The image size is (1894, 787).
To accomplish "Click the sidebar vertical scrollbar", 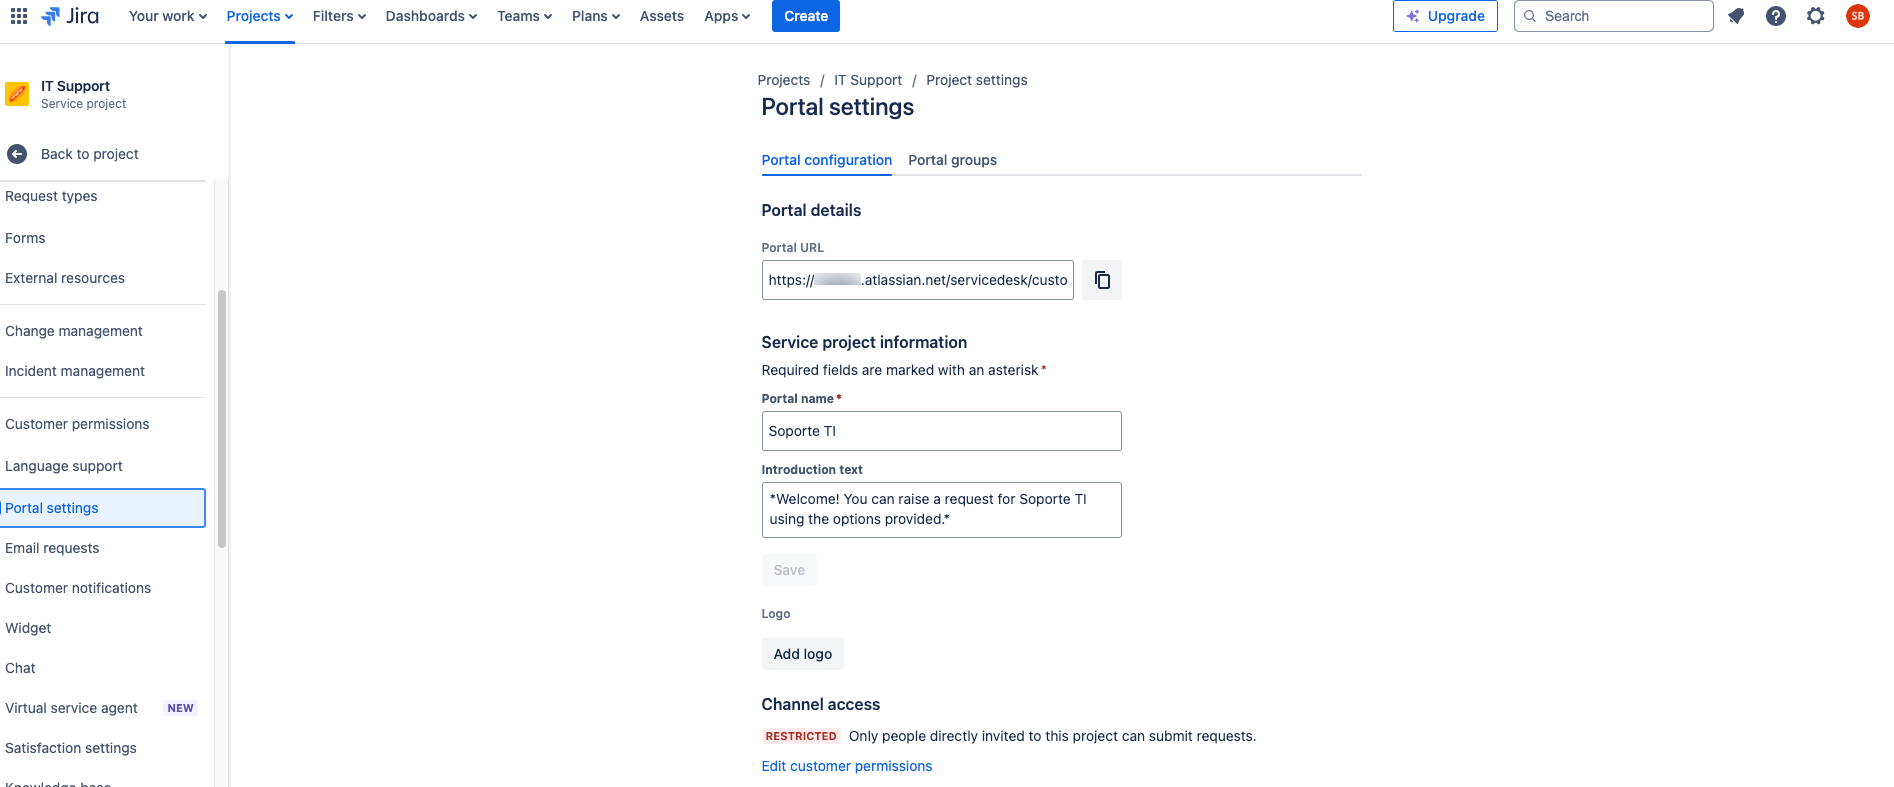I will (222, 420).
